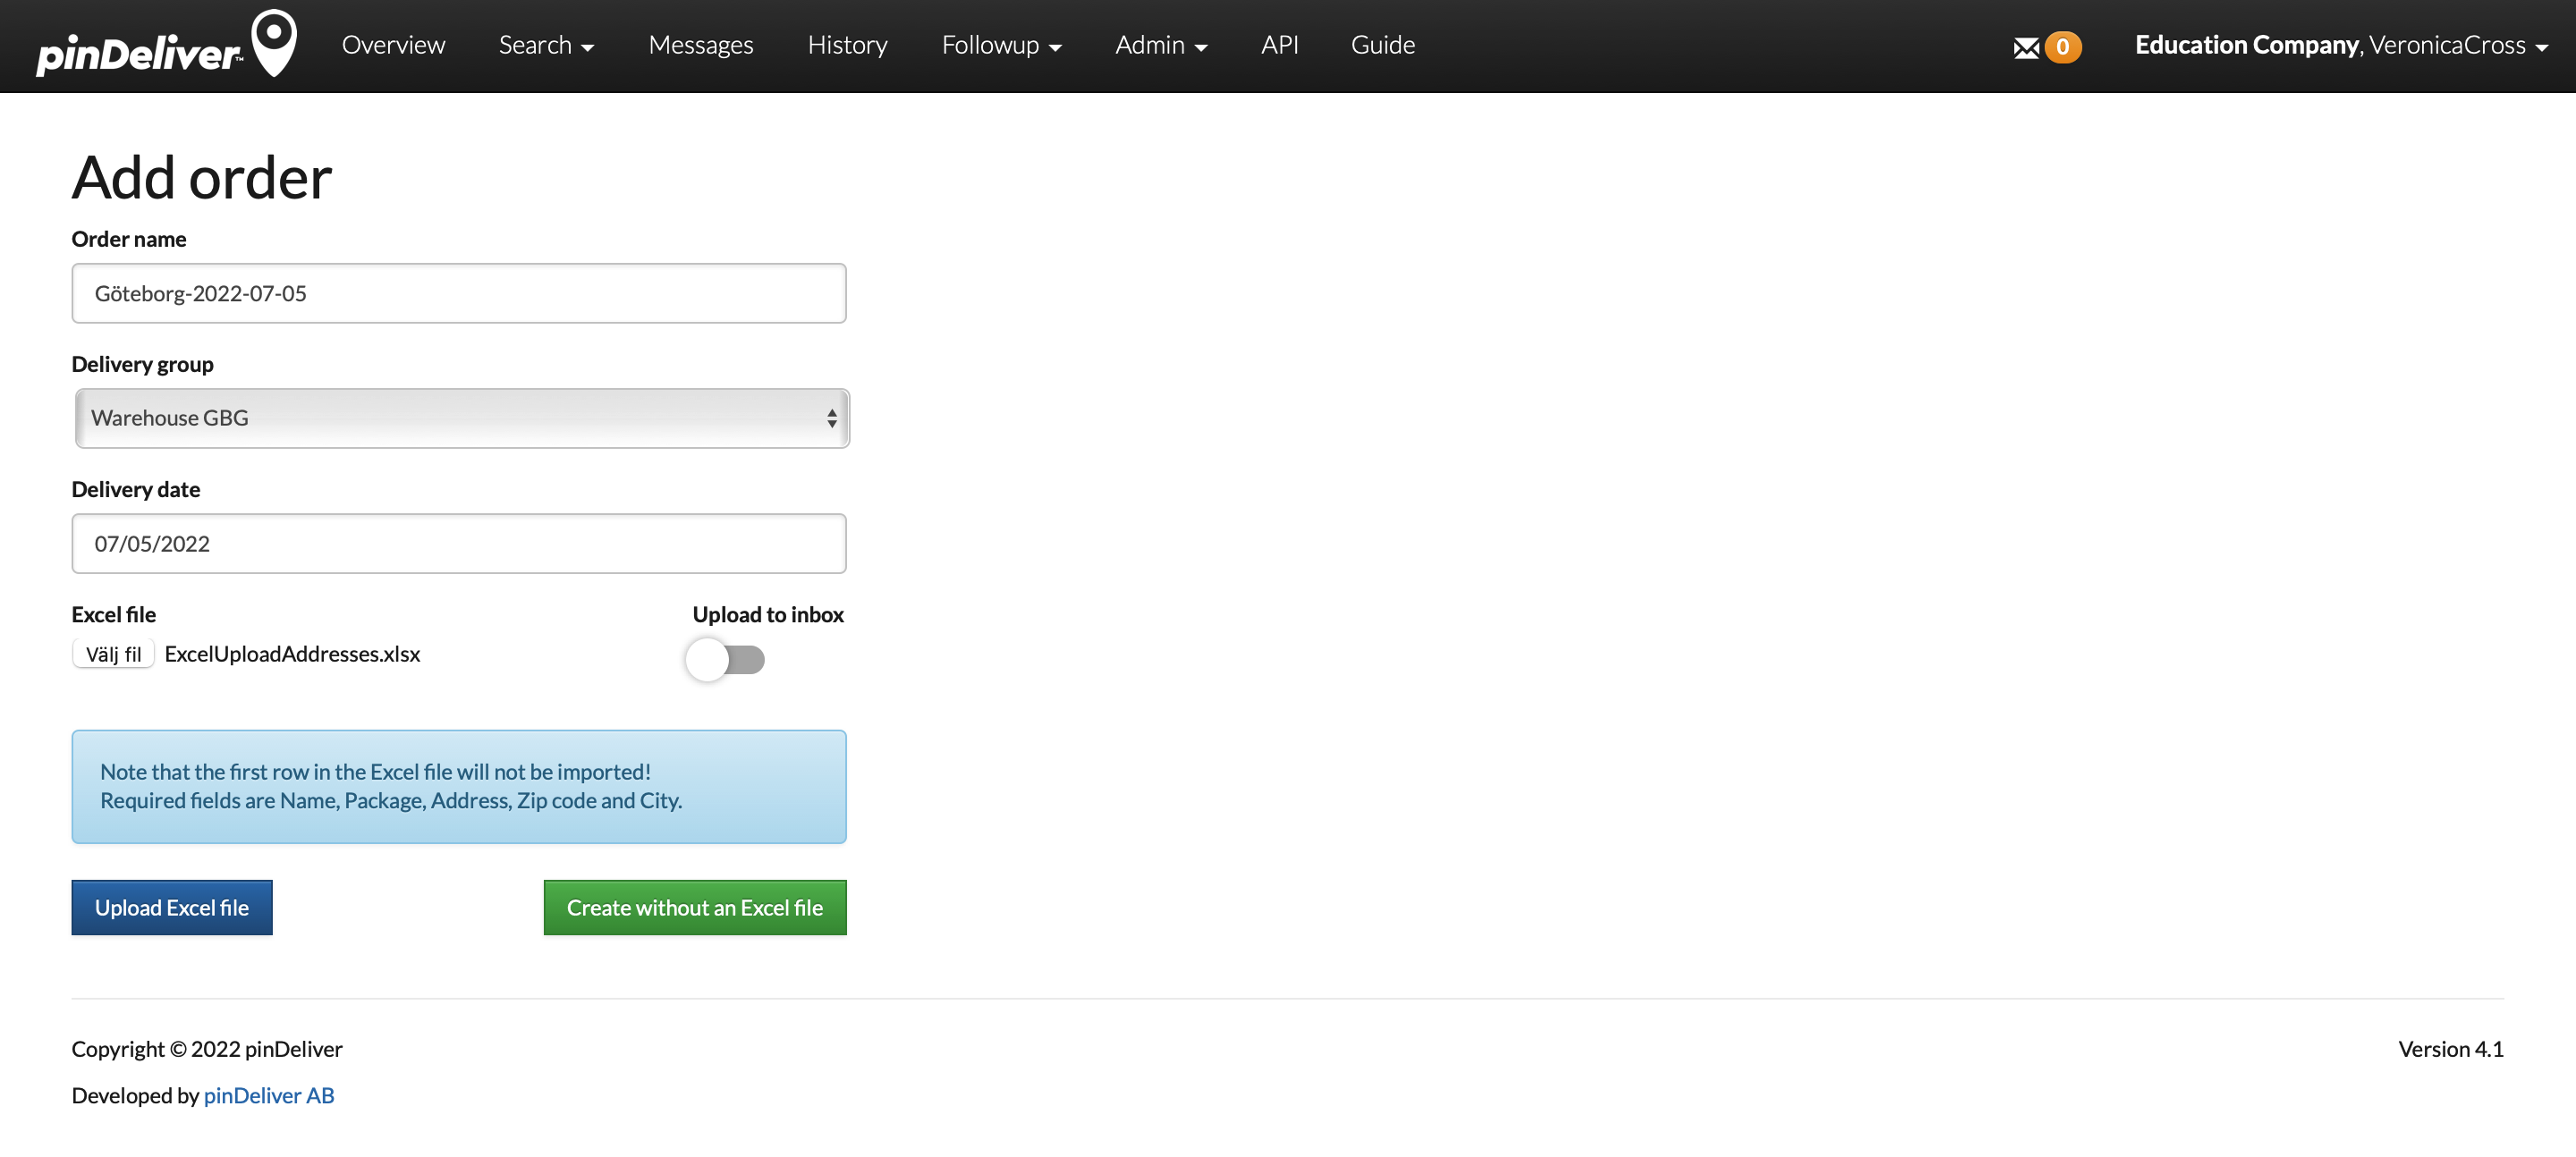Click the Copyright © 2022 pinDeliver text

207,1049
